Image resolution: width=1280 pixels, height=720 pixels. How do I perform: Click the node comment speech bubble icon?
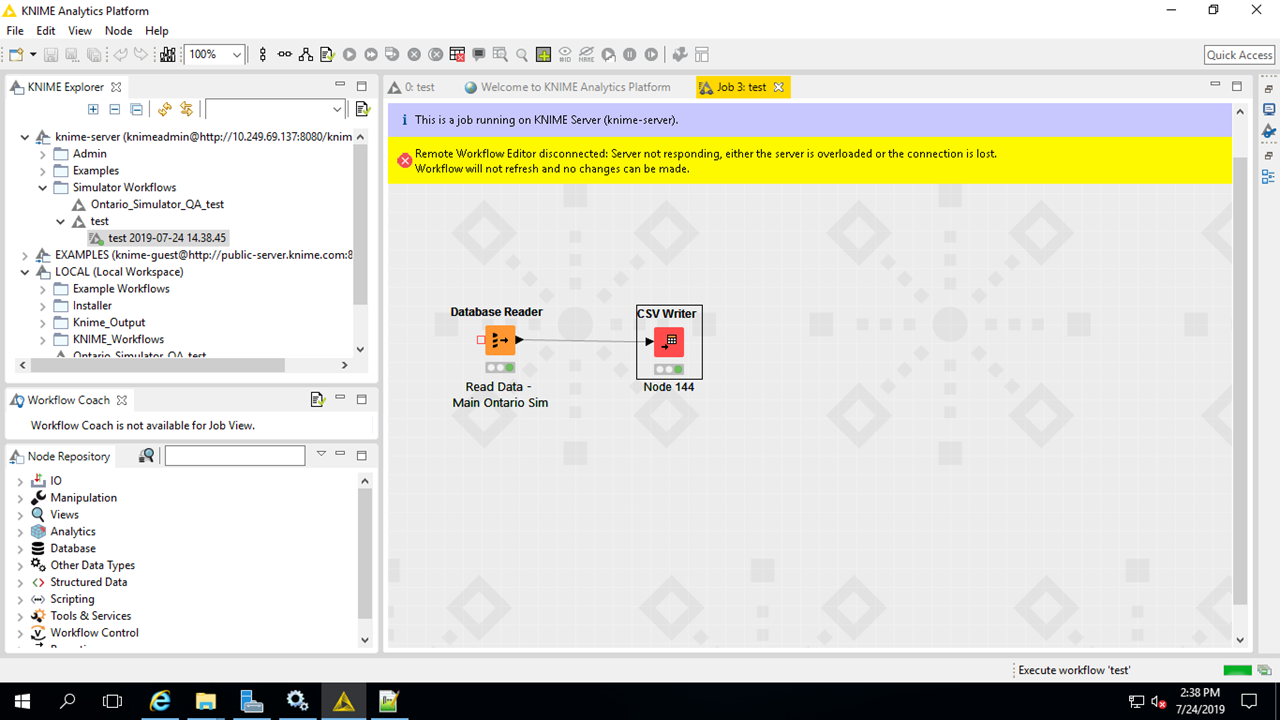[479, 55]
